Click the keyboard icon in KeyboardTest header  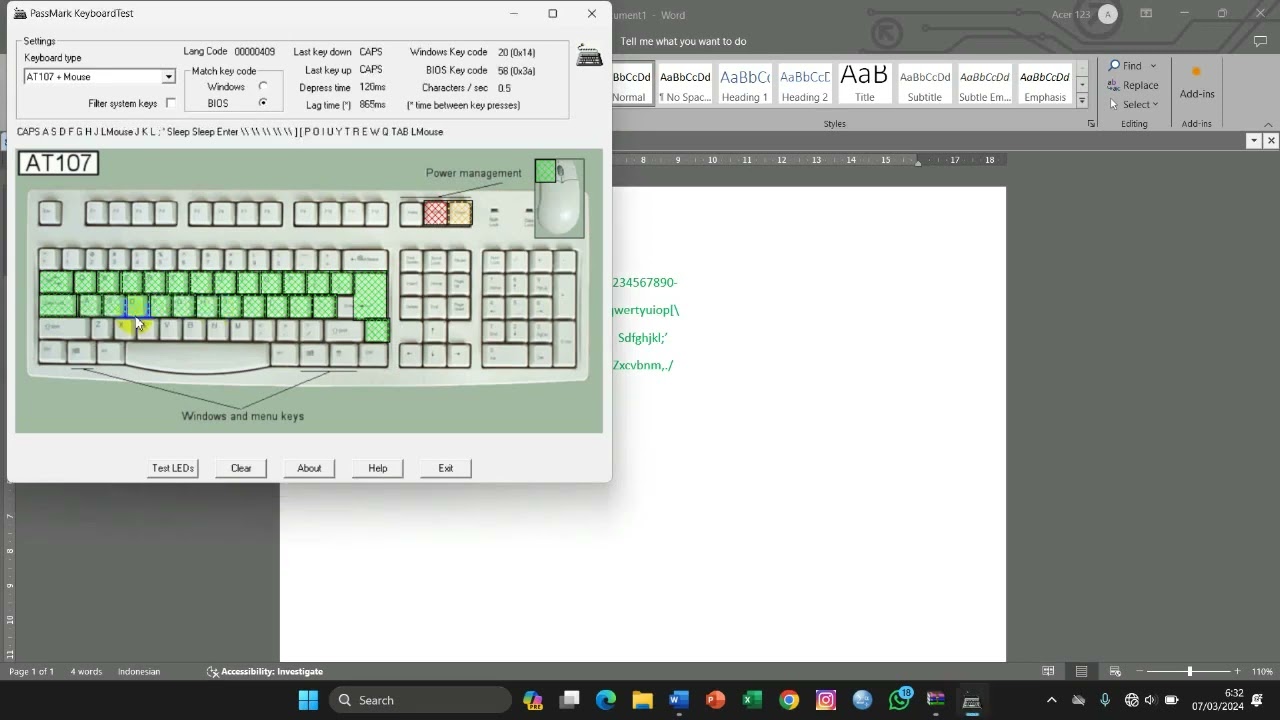589,56
